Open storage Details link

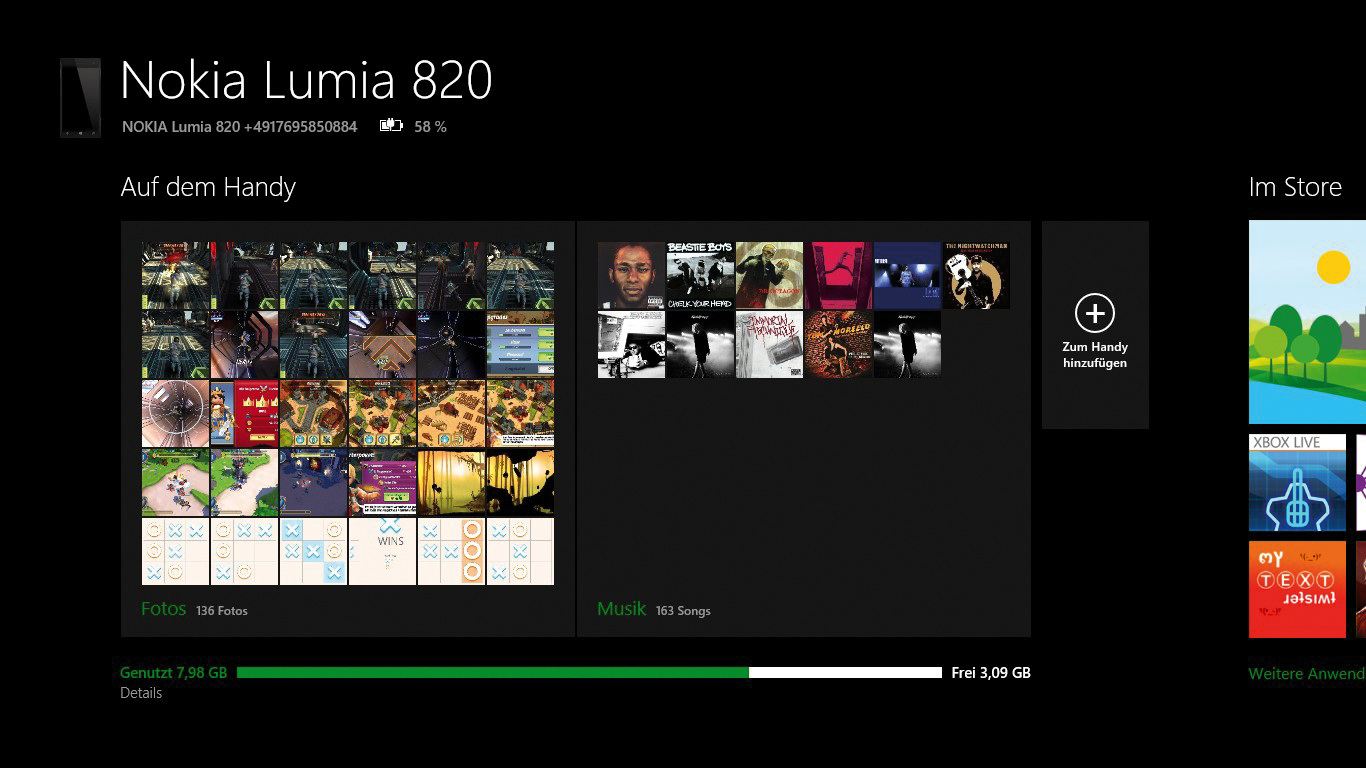[x=141, y=693]
